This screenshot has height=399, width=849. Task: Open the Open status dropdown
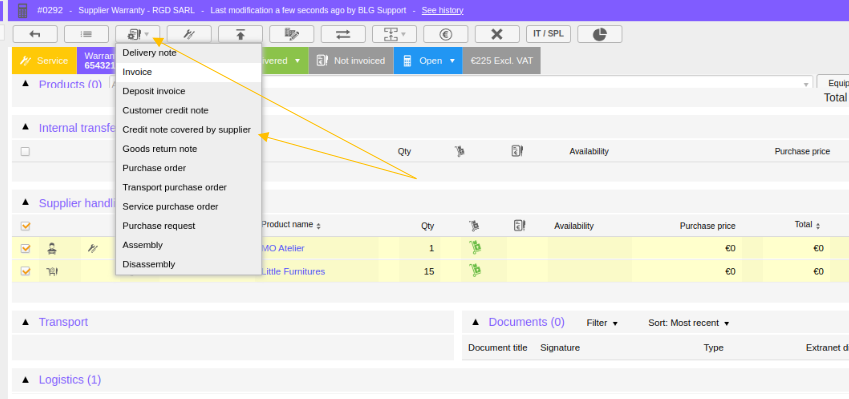428,61
